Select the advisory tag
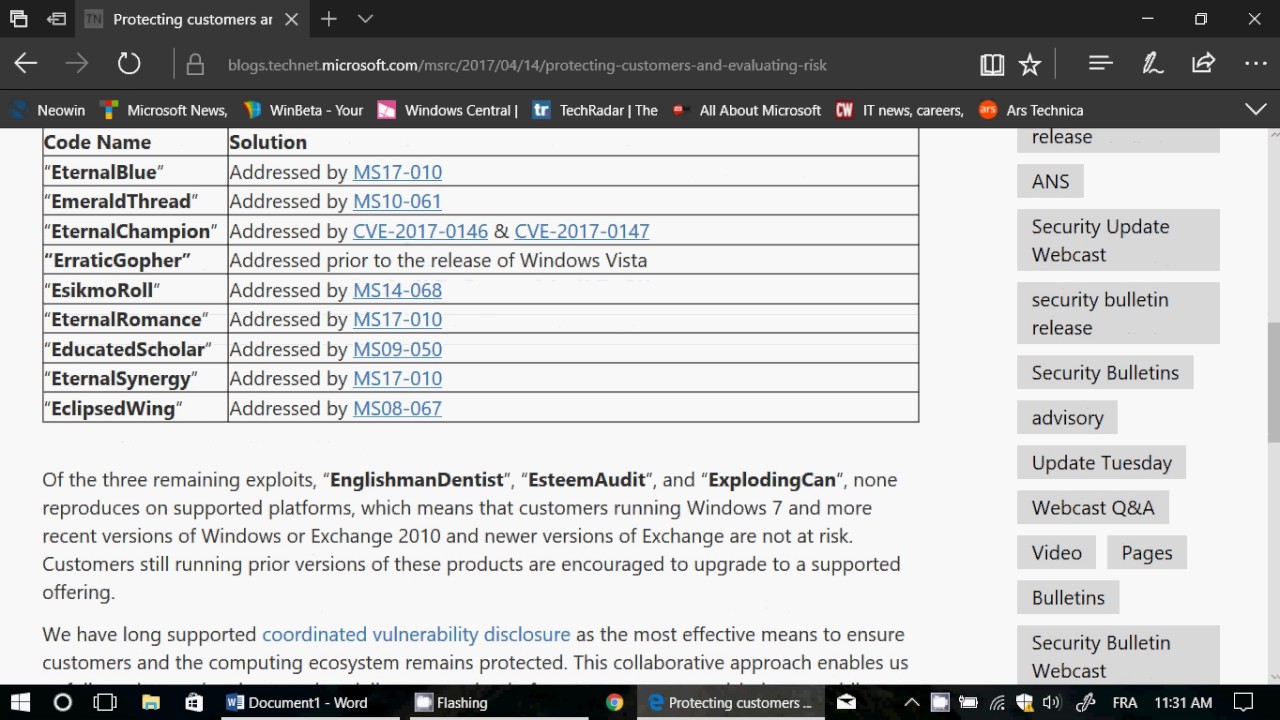1280x720 pixels. (x=1067, y=417)
